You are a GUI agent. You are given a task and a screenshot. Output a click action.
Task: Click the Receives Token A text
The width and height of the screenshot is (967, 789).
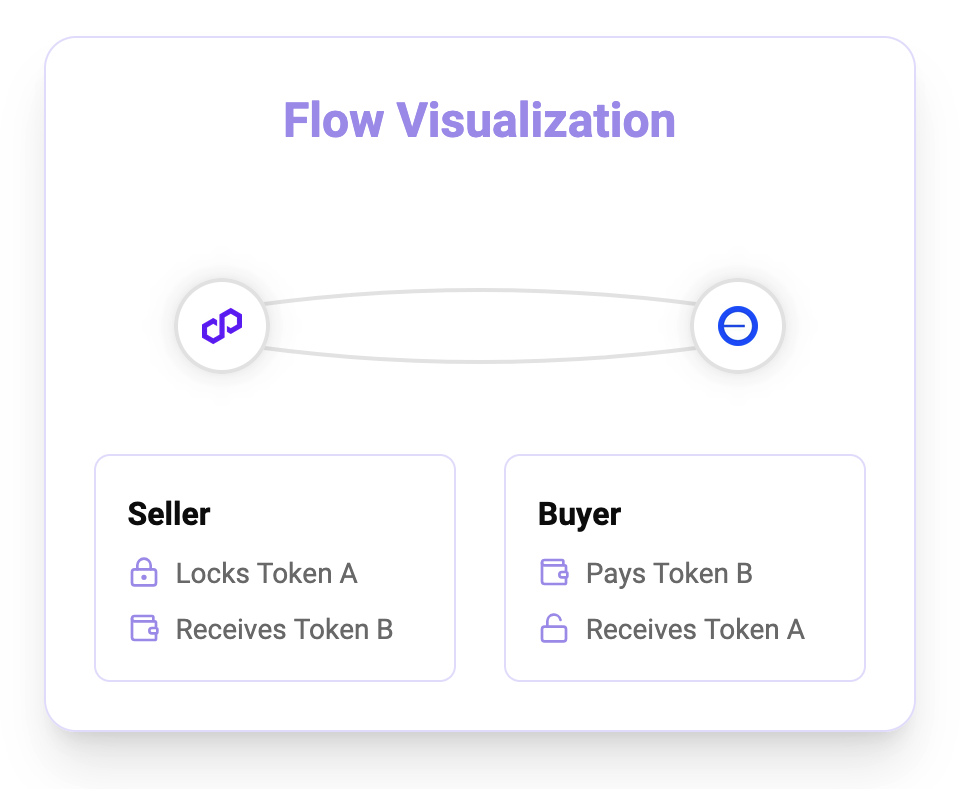tap(695, 629)
